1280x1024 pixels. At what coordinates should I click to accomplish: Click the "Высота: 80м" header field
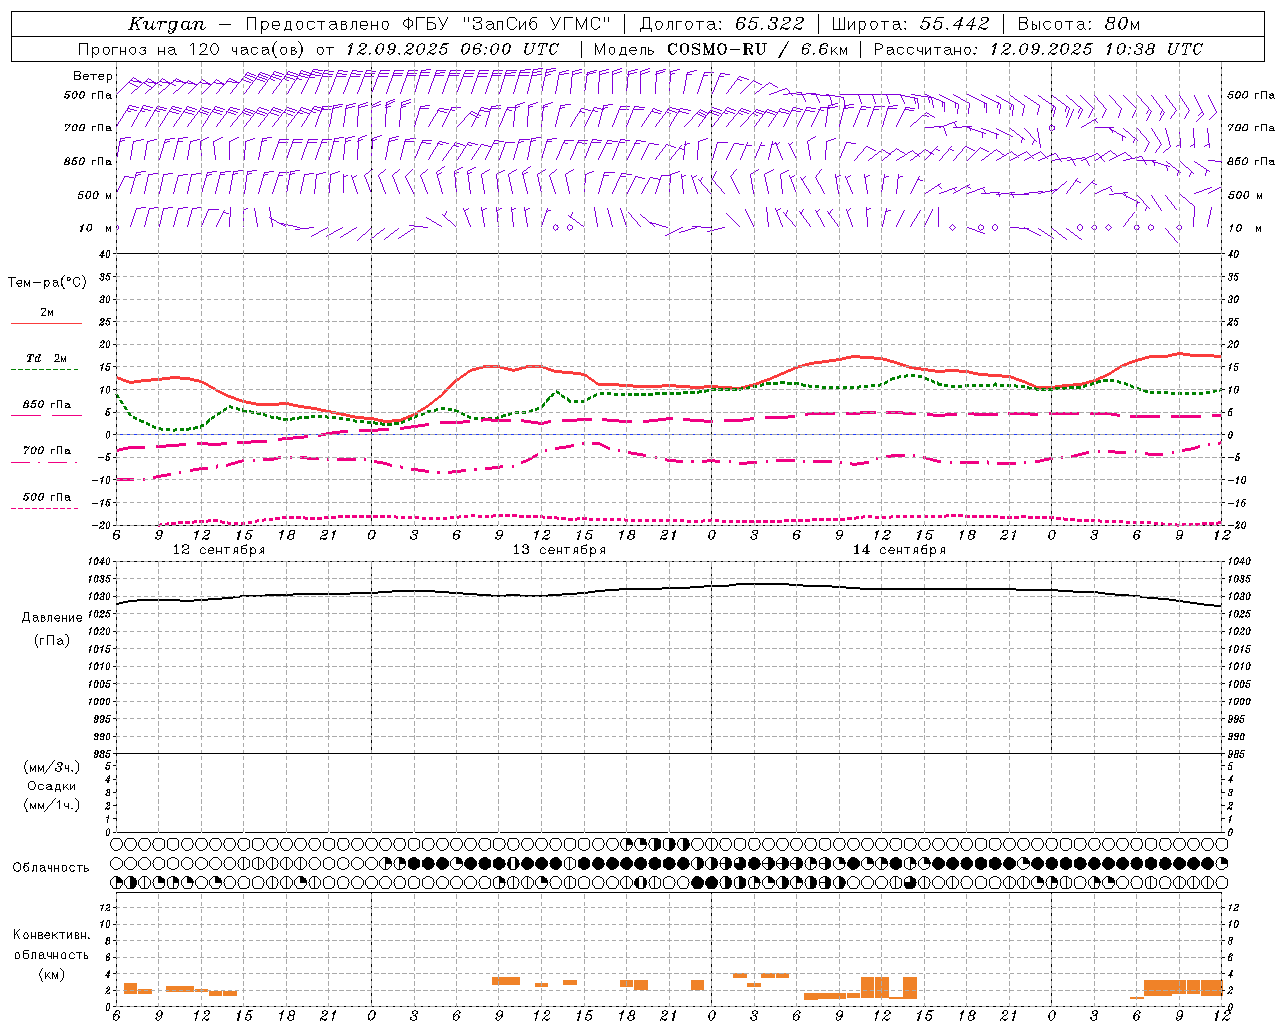pyautogui.click(x=1079, y=24)
